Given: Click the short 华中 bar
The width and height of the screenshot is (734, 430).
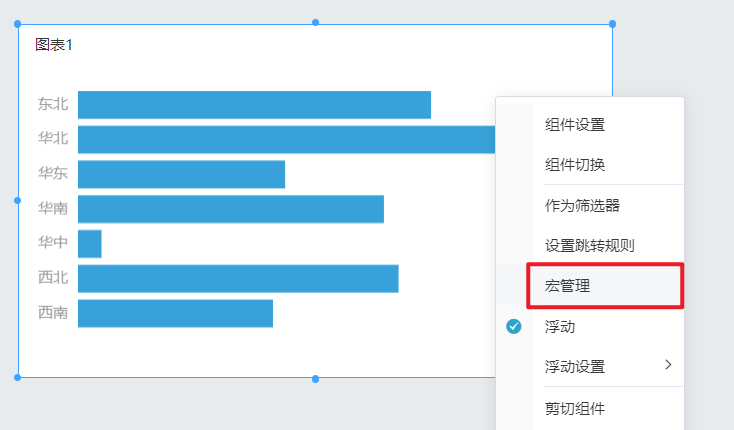Looking at the screenshot, I should [x=89, y=244].
